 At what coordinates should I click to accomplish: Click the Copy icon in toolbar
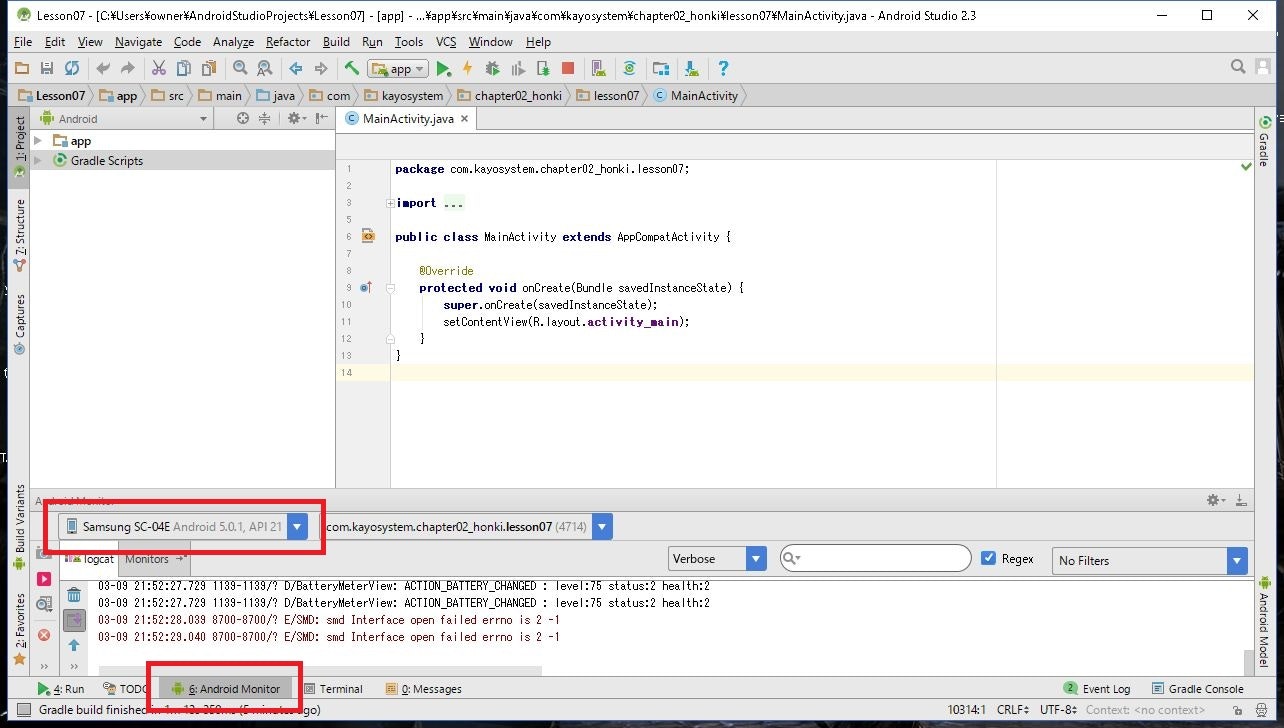(183, 68)
